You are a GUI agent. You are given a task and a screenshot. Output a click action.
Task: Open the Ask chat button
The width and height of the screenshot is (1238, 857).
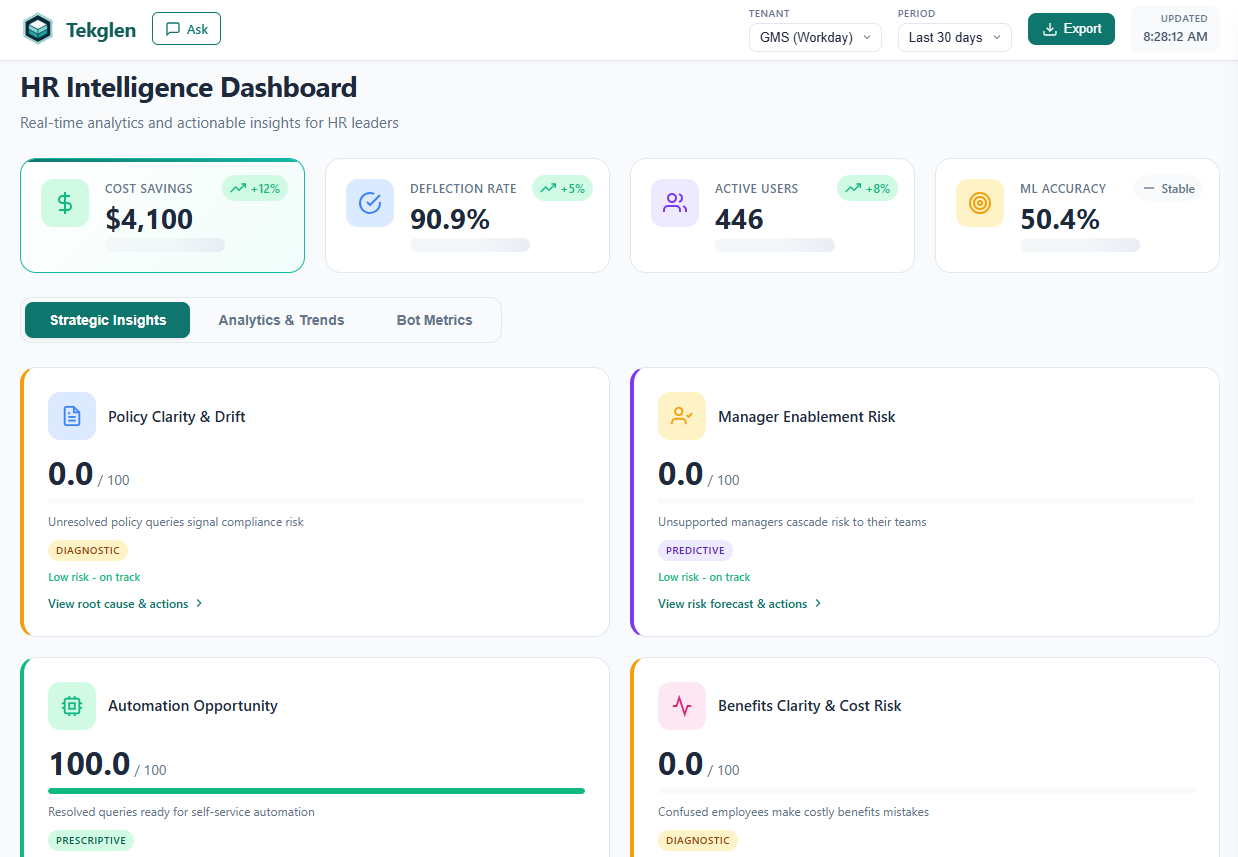(x=186, y=29)
